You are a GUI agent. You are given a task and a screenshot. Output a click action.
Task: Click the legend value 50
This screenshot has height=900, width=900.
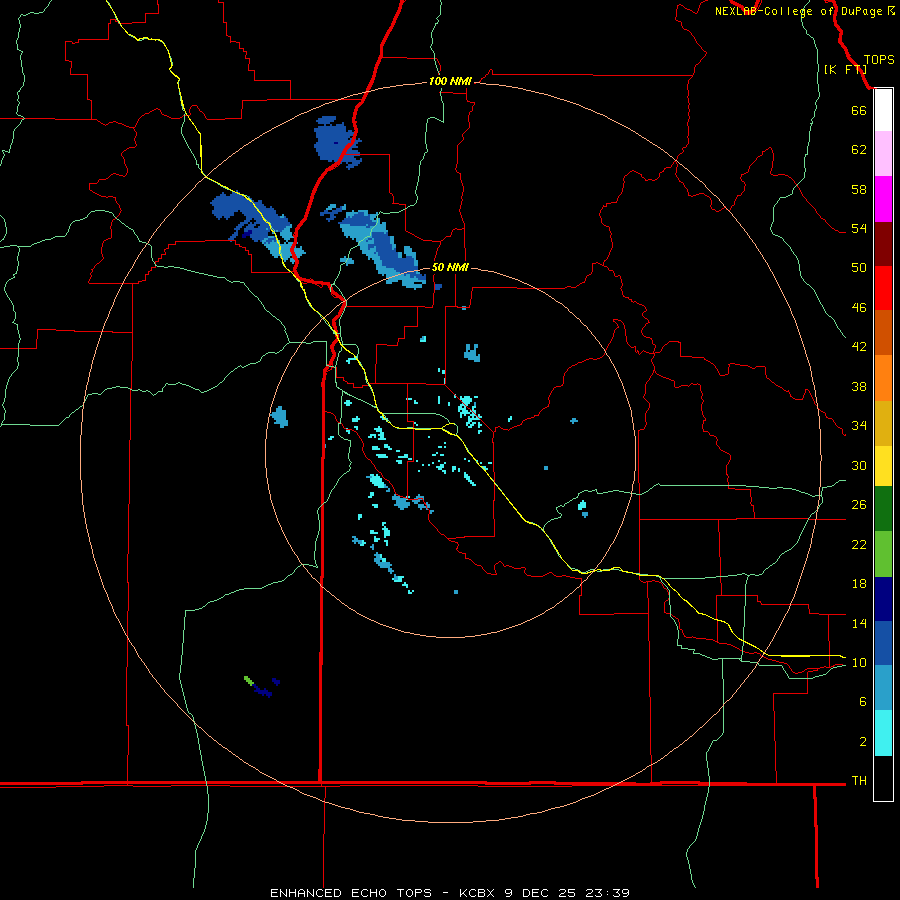tap(859, 268)
